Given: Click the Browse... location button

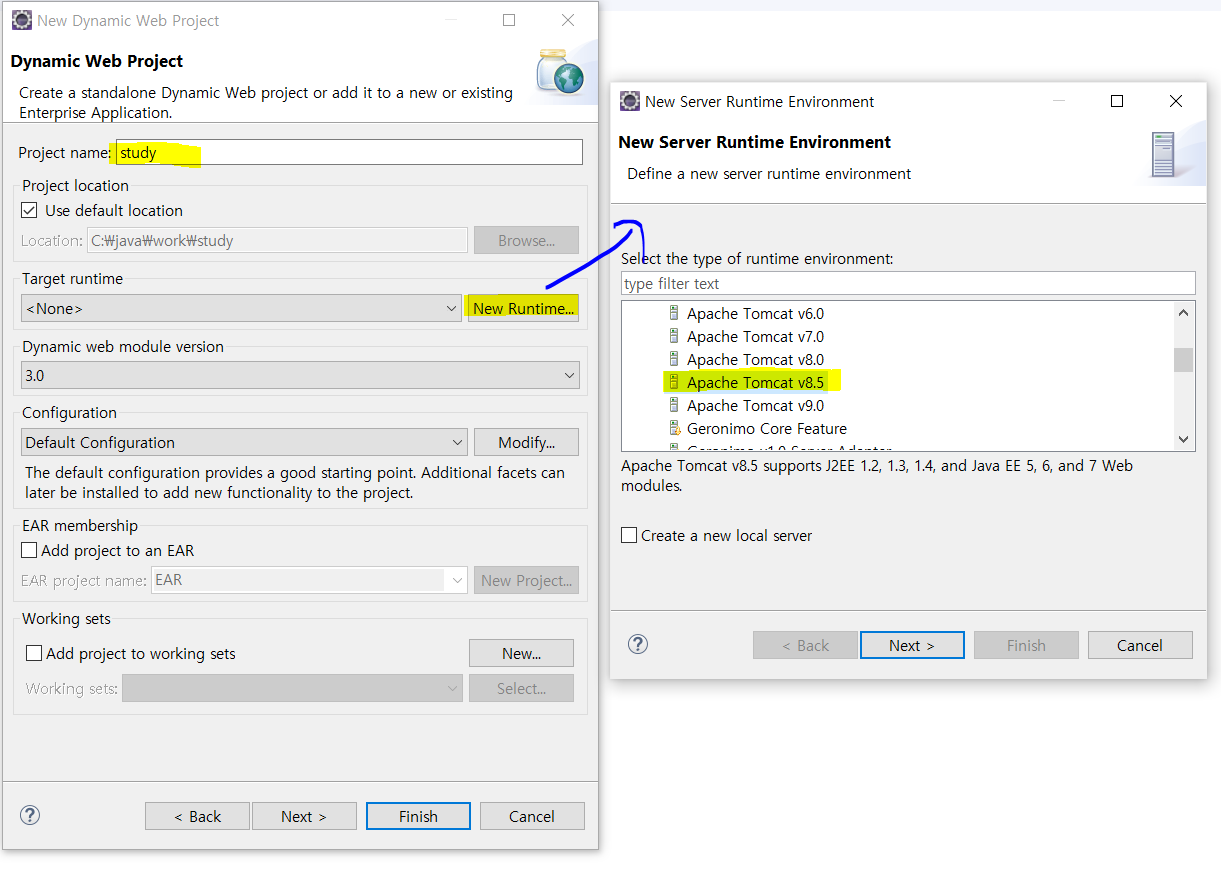Looking at the screenshot, I should point(526,240).
